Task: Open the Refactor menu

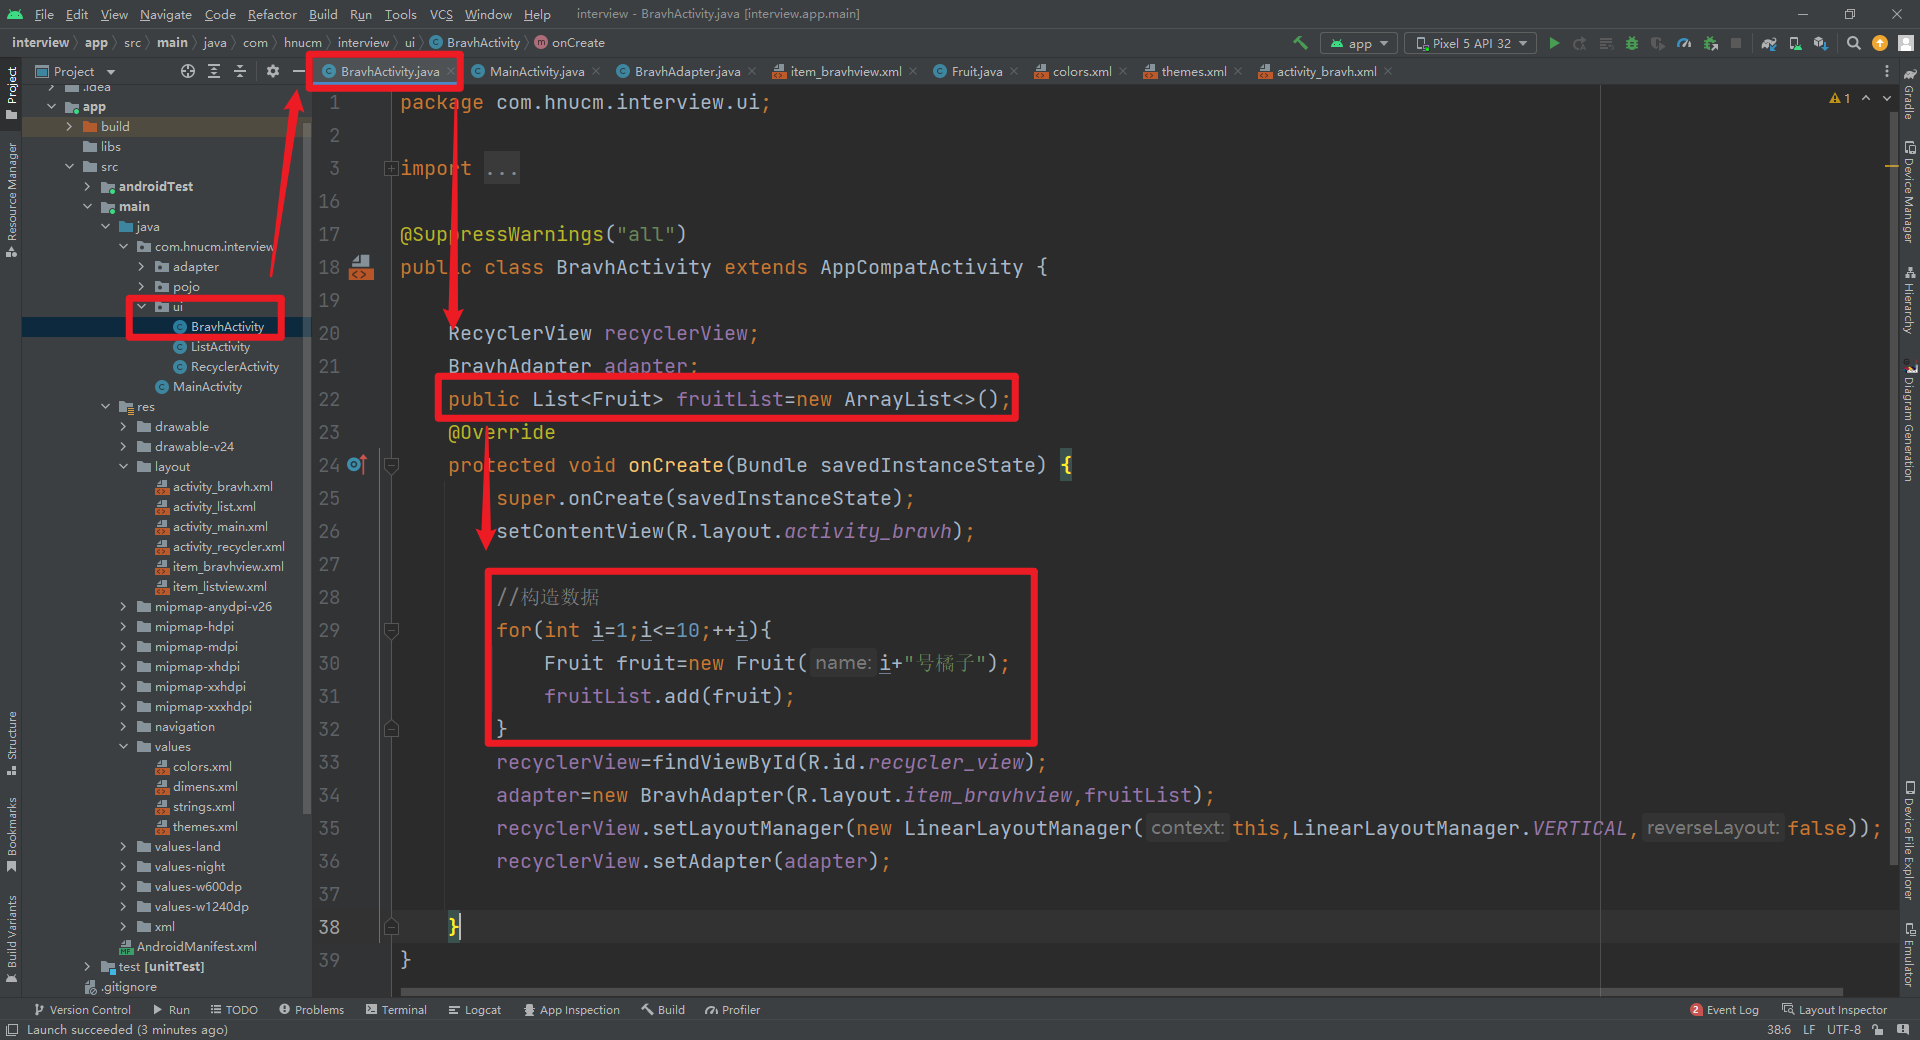Action: click(x=272, y=14)
